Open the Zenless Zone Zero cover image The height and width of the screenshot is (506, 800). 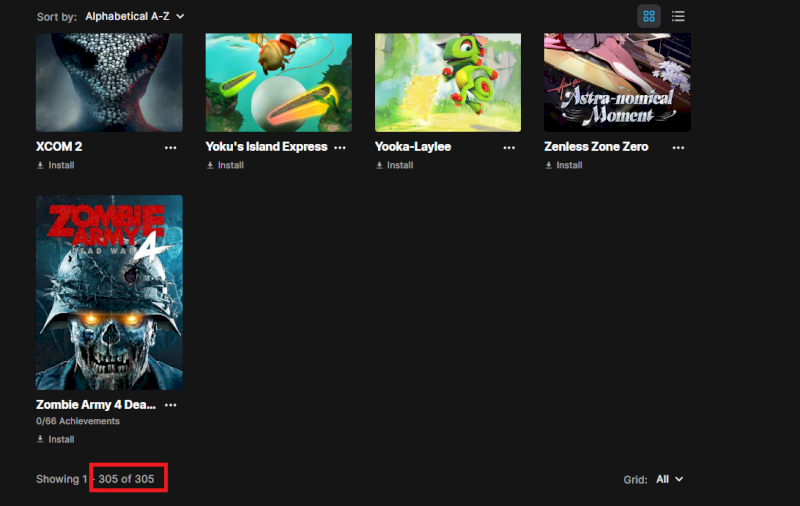pos(617,83)
